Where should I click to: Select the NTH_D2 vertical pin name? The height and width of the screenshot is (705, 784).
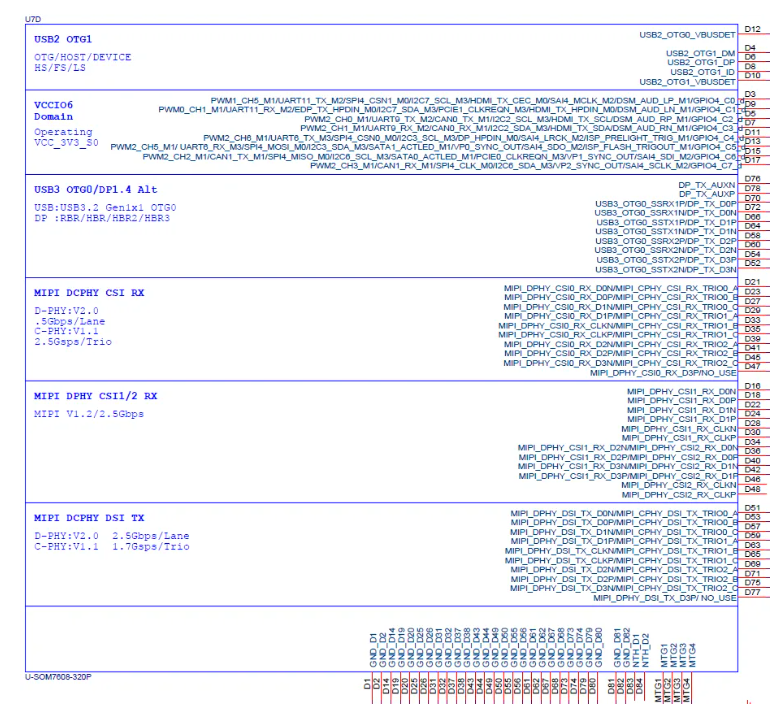(x=645, y=650)
